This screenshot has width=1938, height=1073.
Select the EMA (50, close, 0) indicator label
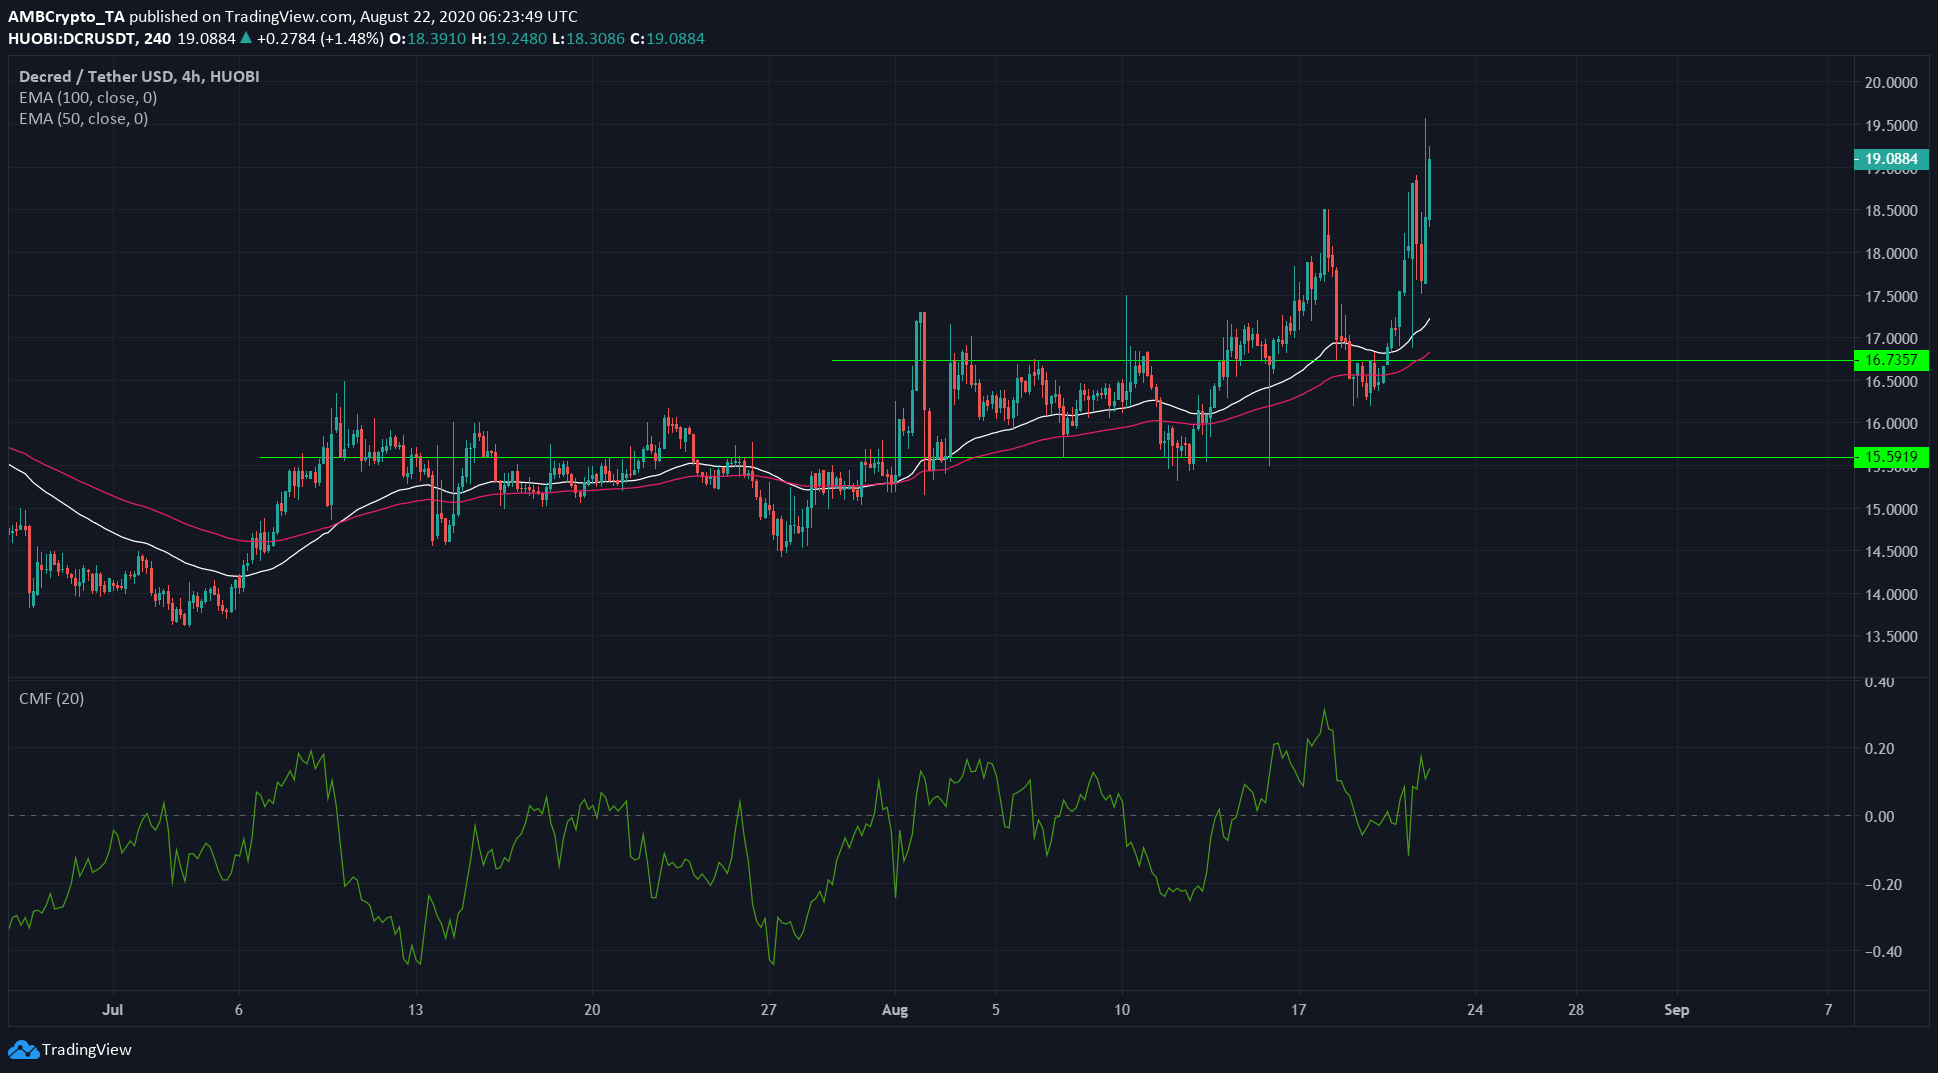pos(84,119)
